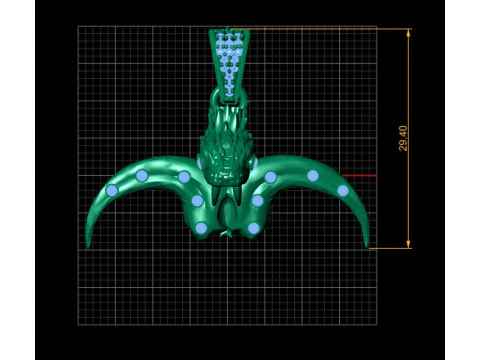Click the jump ring connecting the bail
480x360 pixels.
(229, 97)
